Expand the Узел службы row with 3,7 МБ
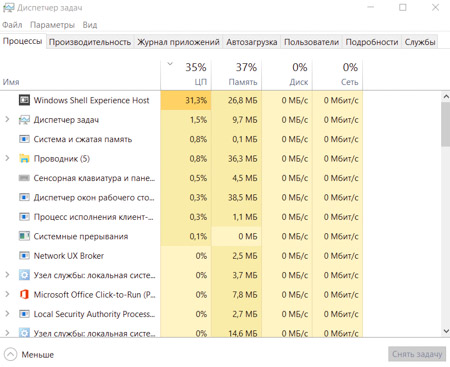 click(7, 275)
